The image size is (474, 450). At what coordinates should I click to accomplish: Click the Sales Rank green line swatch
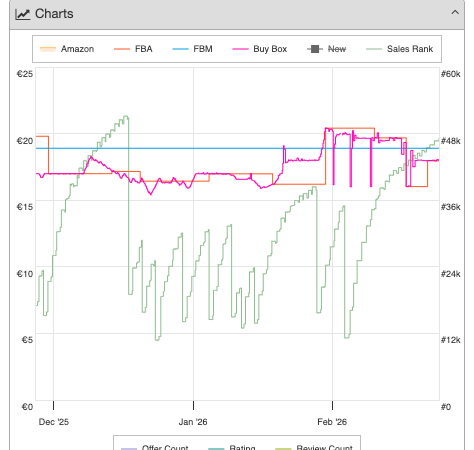[x=374, y=49]
